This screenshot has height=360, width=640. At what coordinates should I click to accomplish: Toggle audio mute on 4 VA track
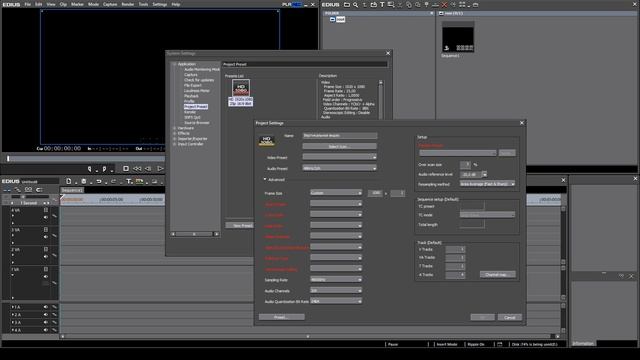pyautogui.click(x=46, y=217)
